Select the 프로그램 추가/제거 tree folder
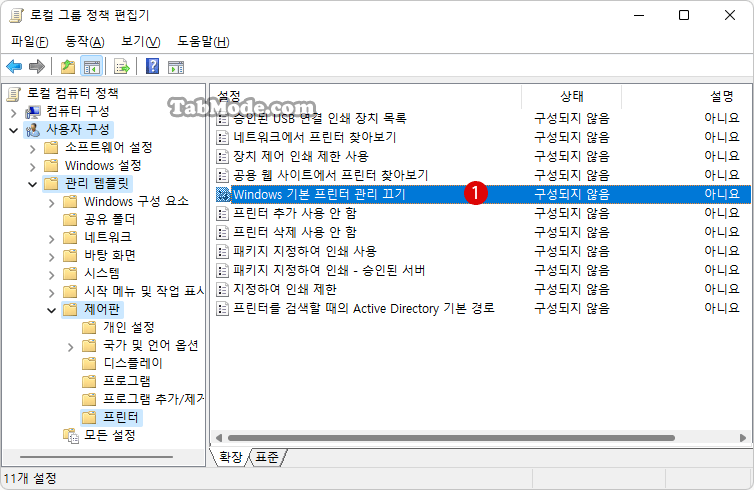The width and height of the screenshot is (754, 490). click(153, 399)
